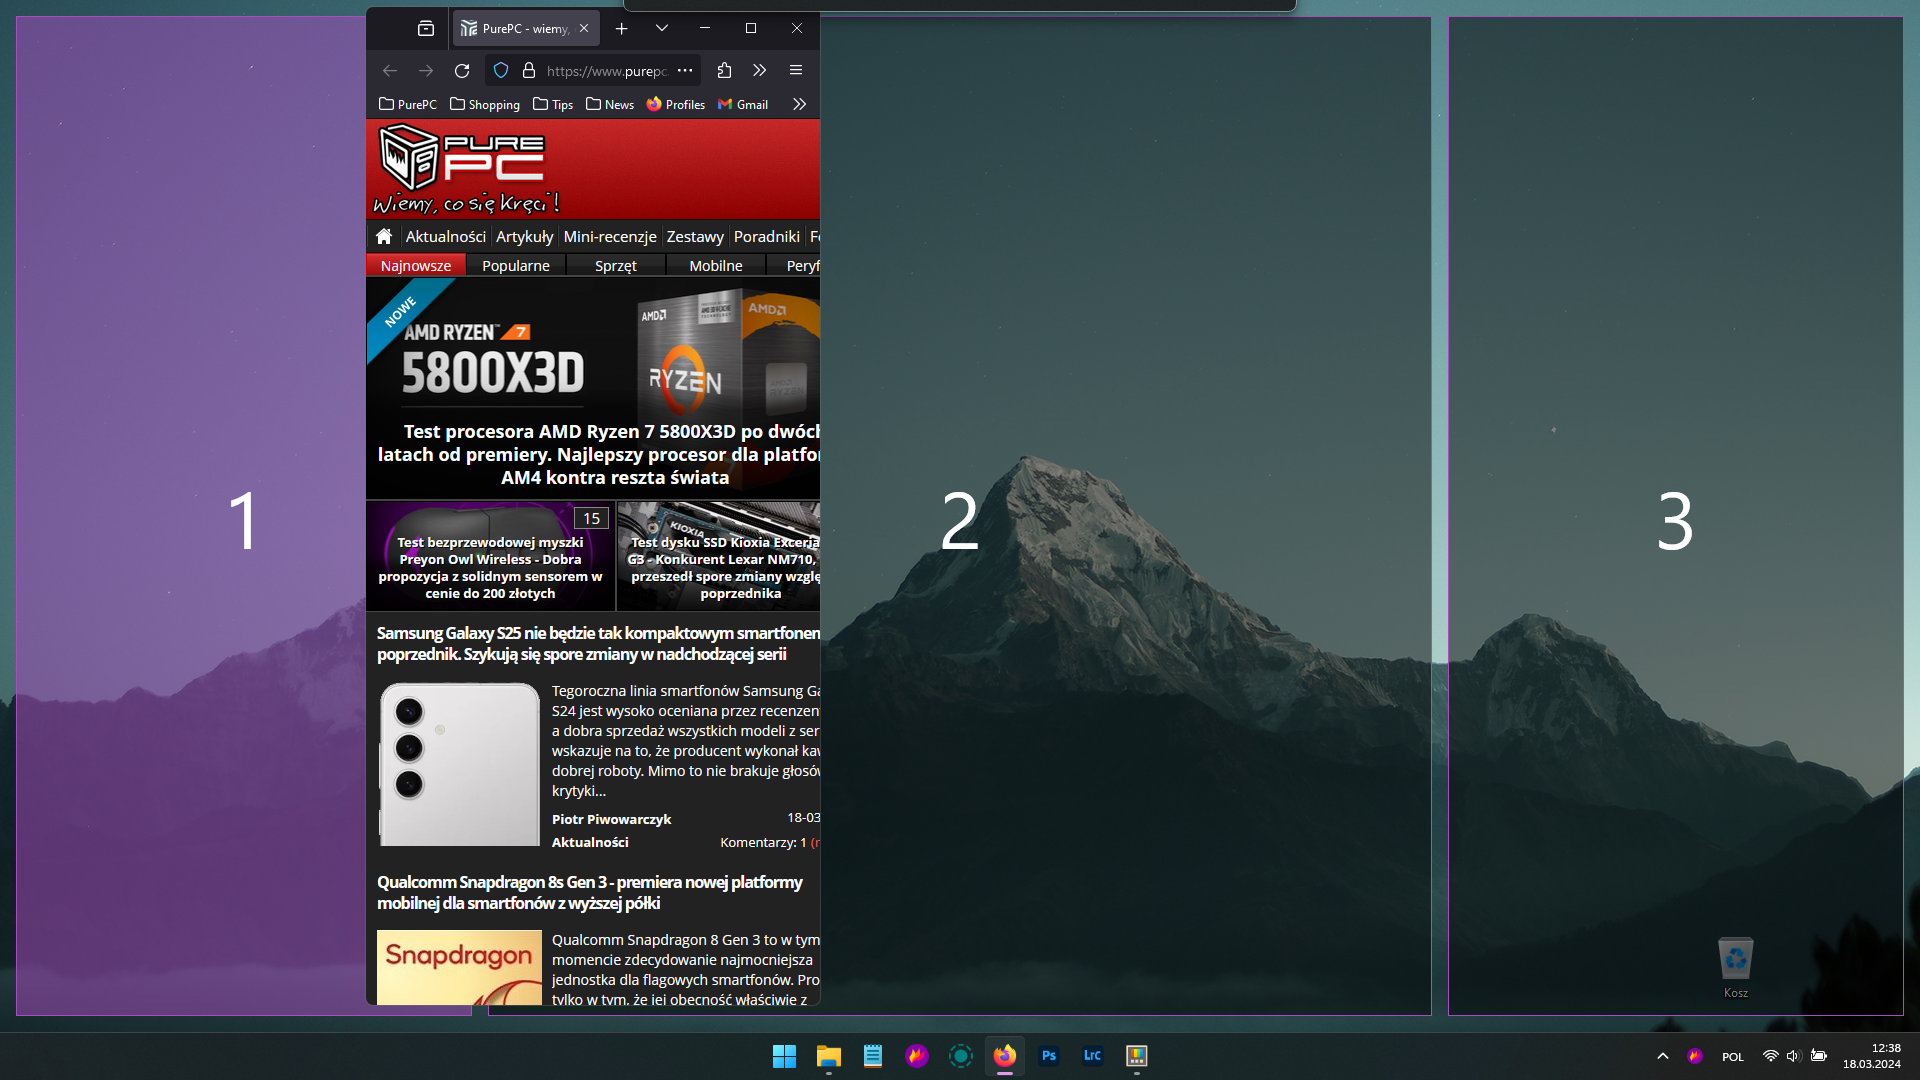Screen dimensions: 1920x1080
Task: Launch Photoshop from the taskbar
Action: 1049,1056
